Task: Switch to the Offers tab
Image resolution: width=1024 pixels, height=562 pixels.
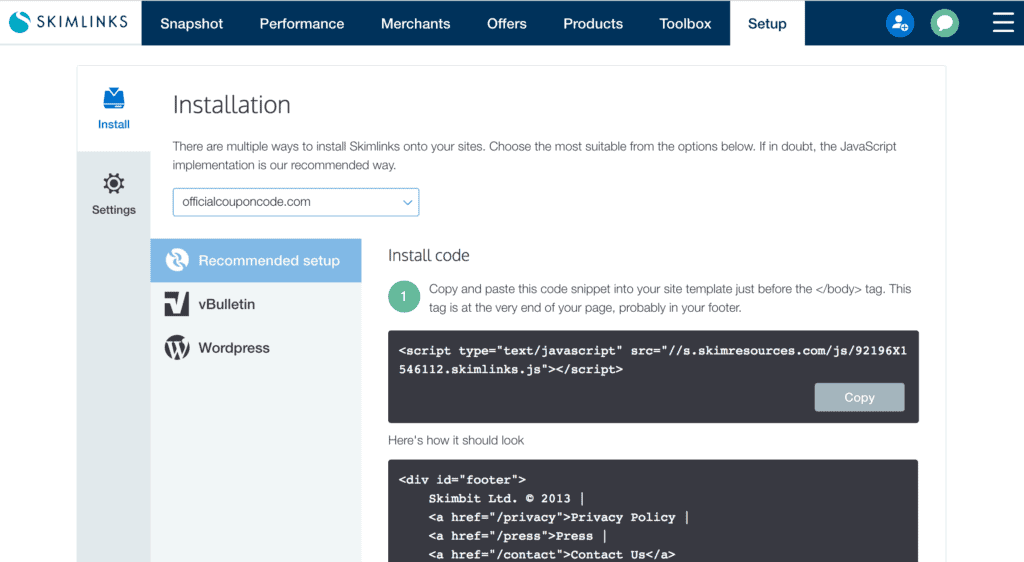Action: [507, 23]
